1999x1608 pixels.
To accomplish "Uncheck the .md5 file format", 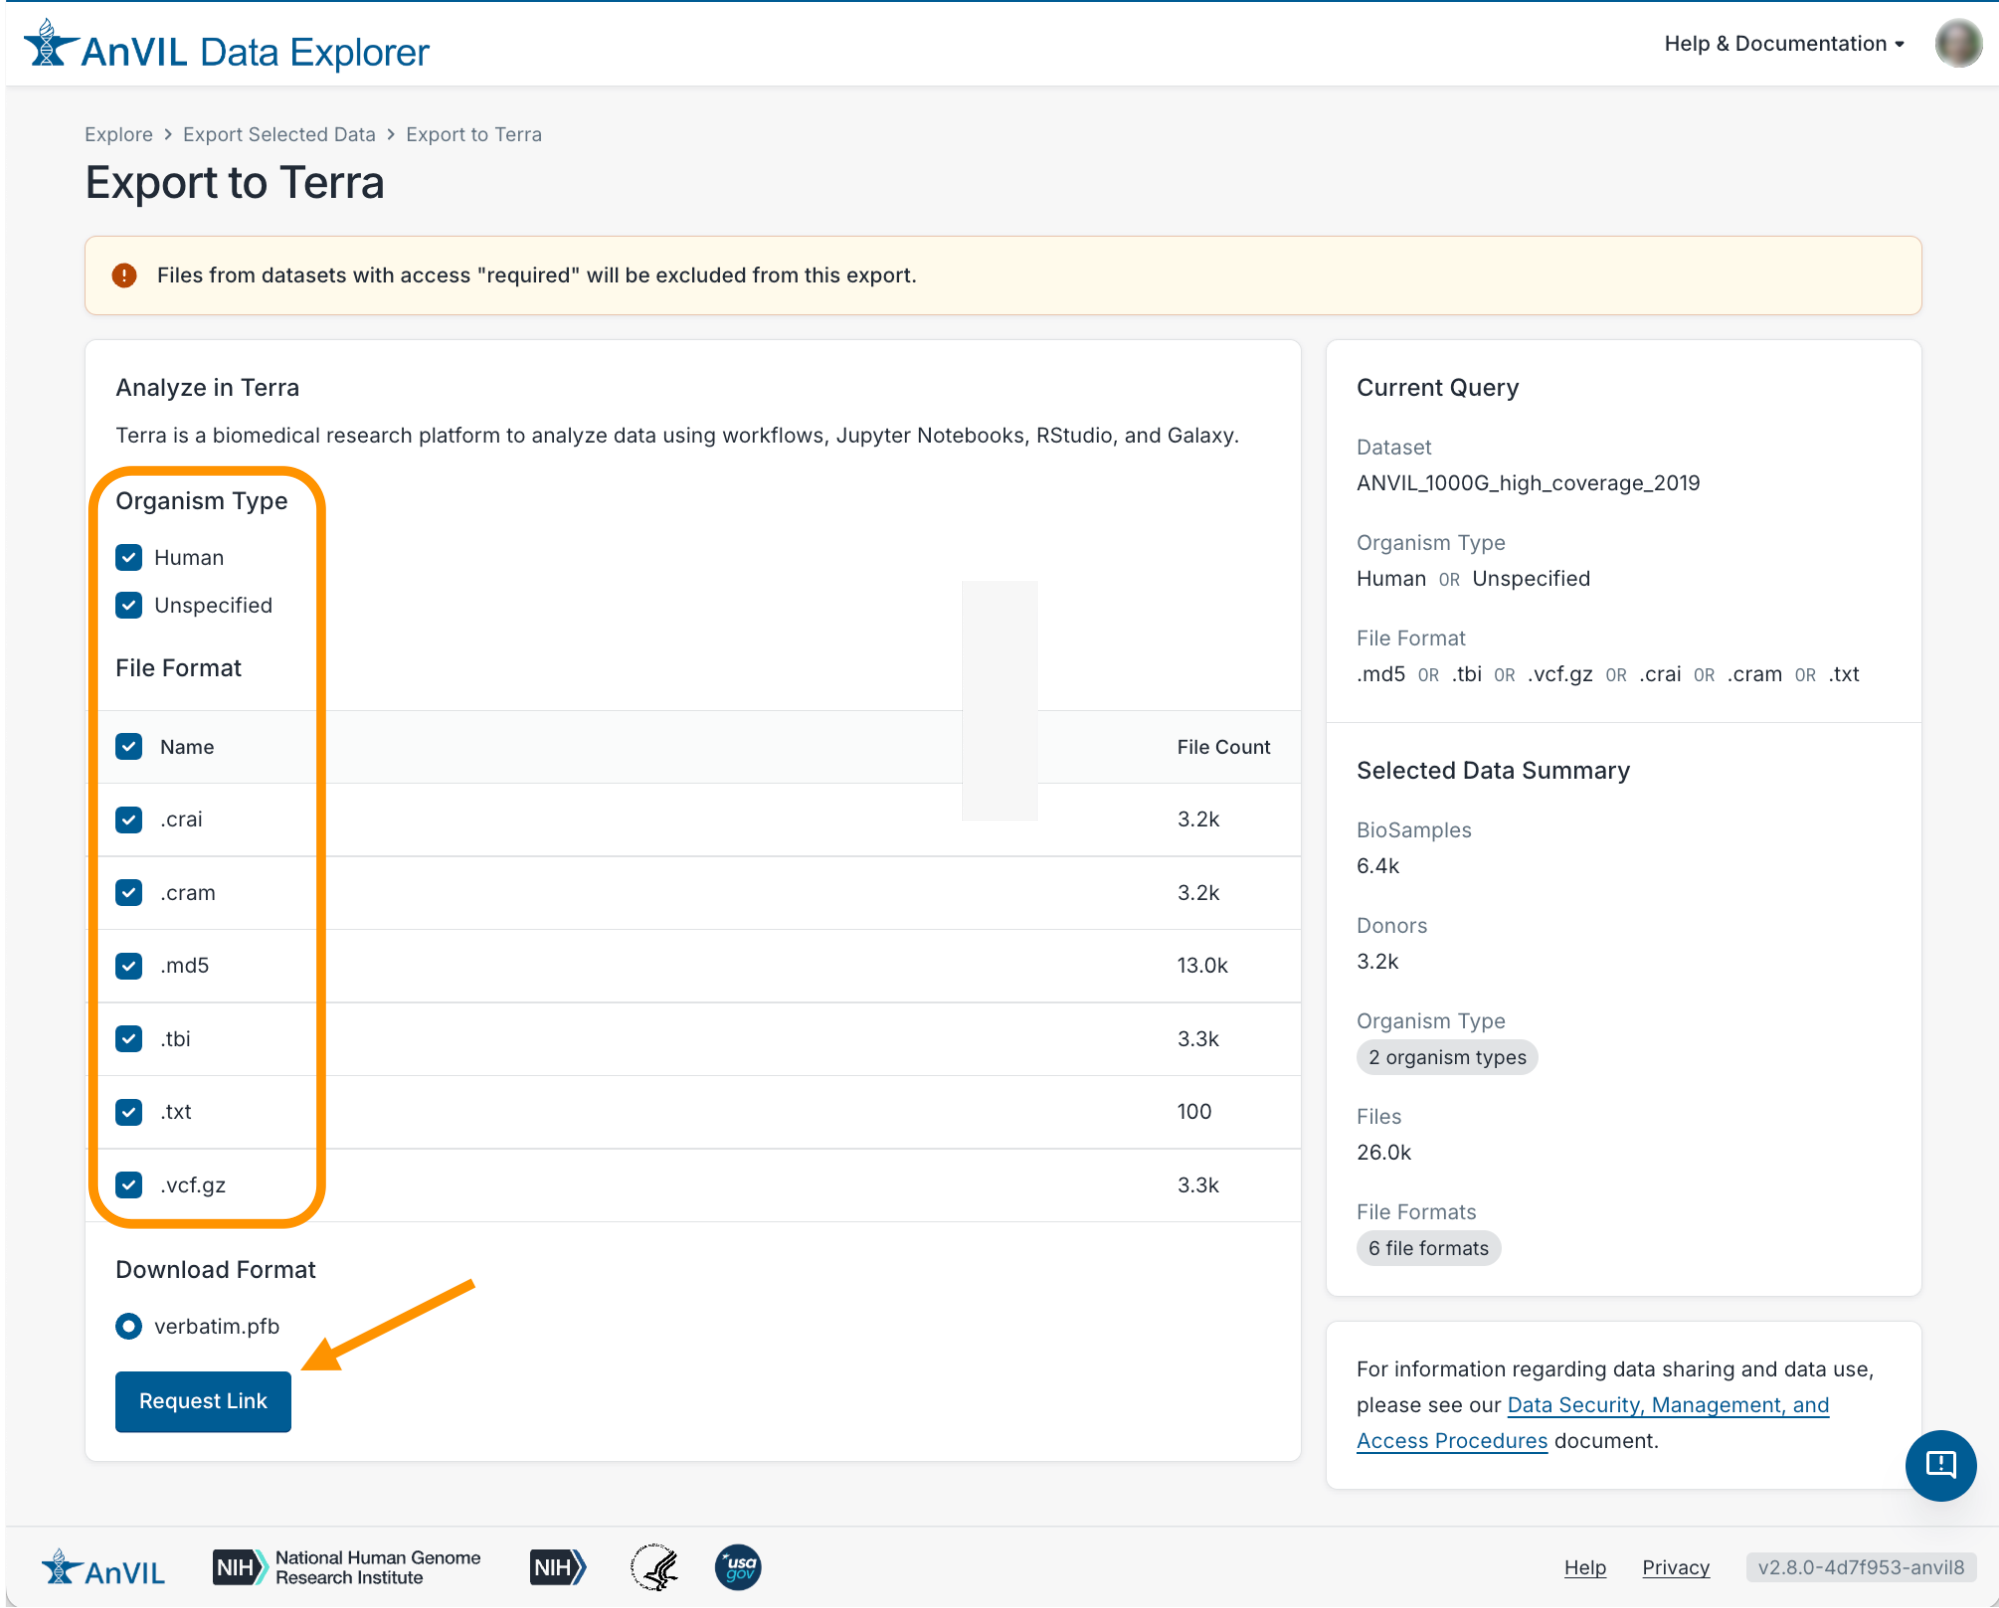I will coord(129,965).
